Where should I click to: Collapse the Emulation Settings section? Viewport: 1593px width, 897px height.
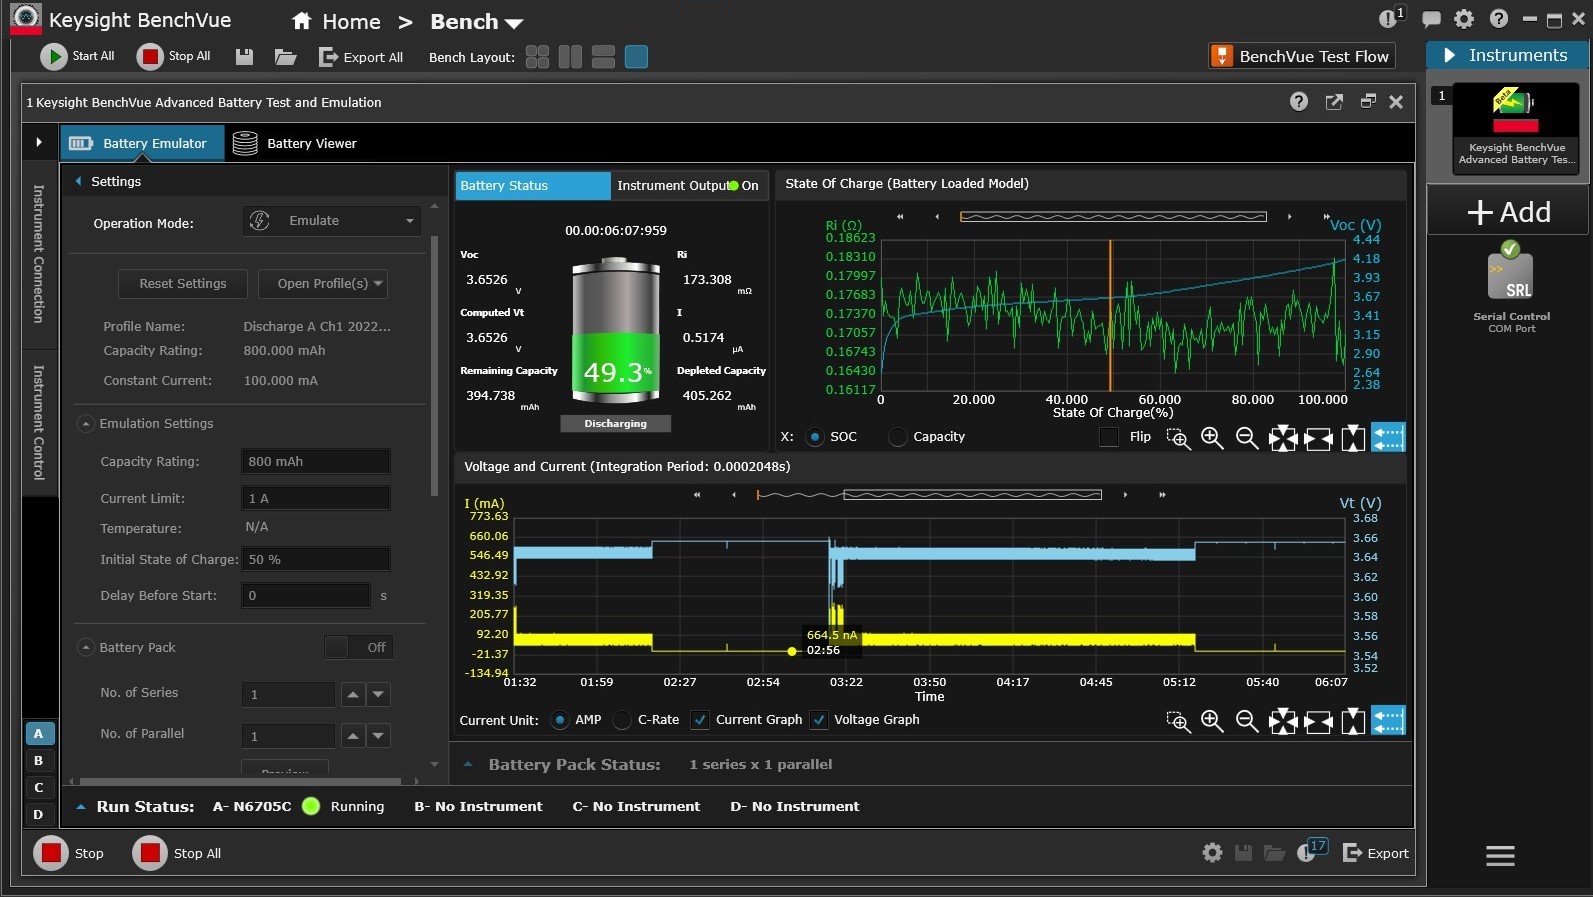point(86,424)
